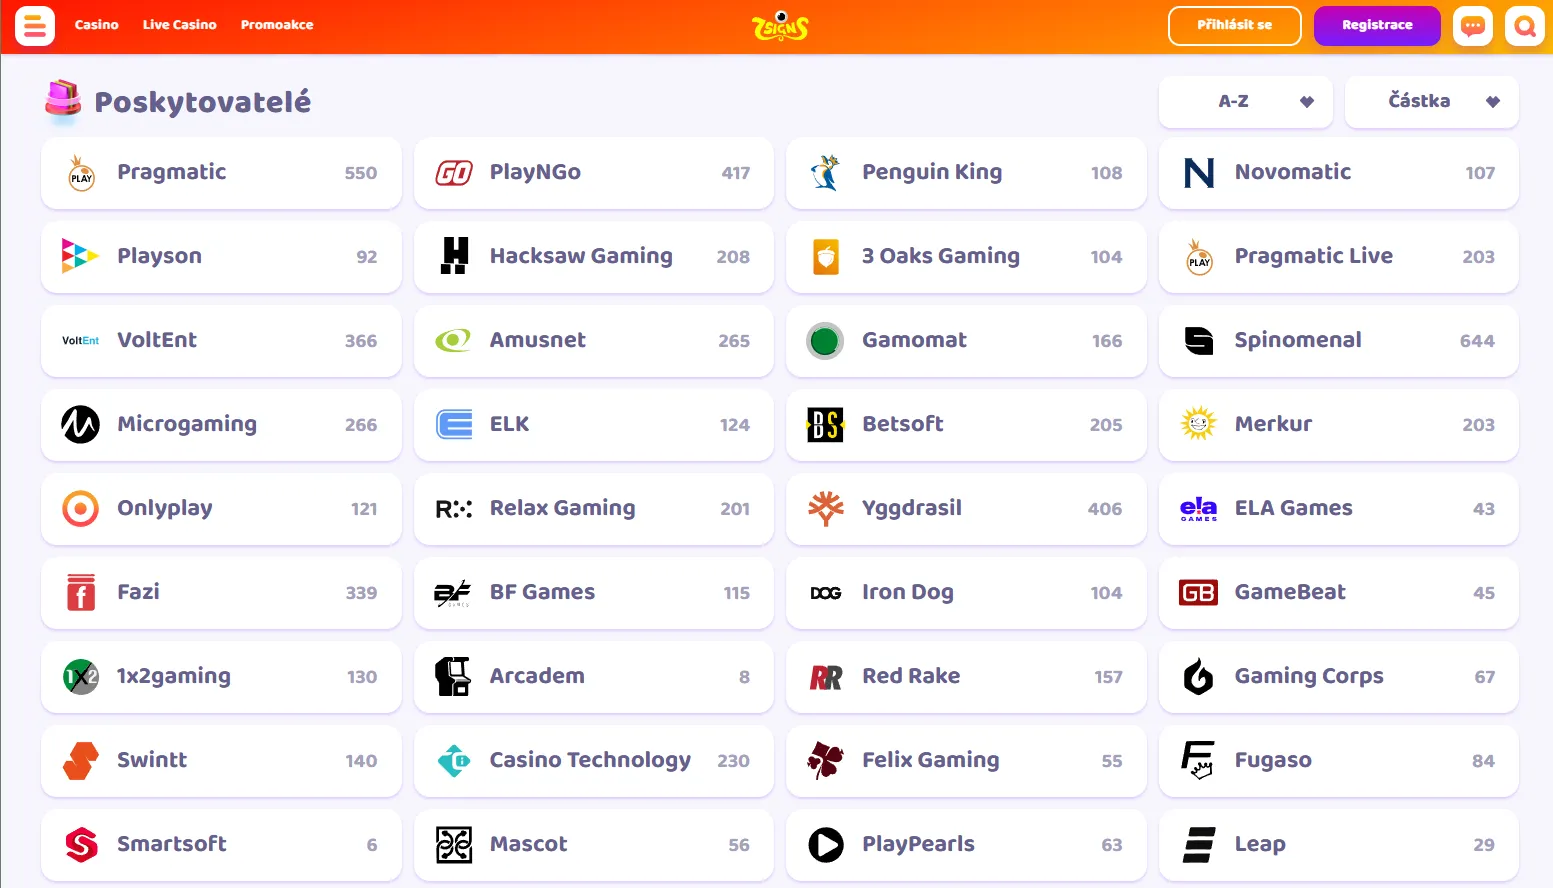
Task: Click the Microgaming logo icon
Action: click(x=81, y=424)
